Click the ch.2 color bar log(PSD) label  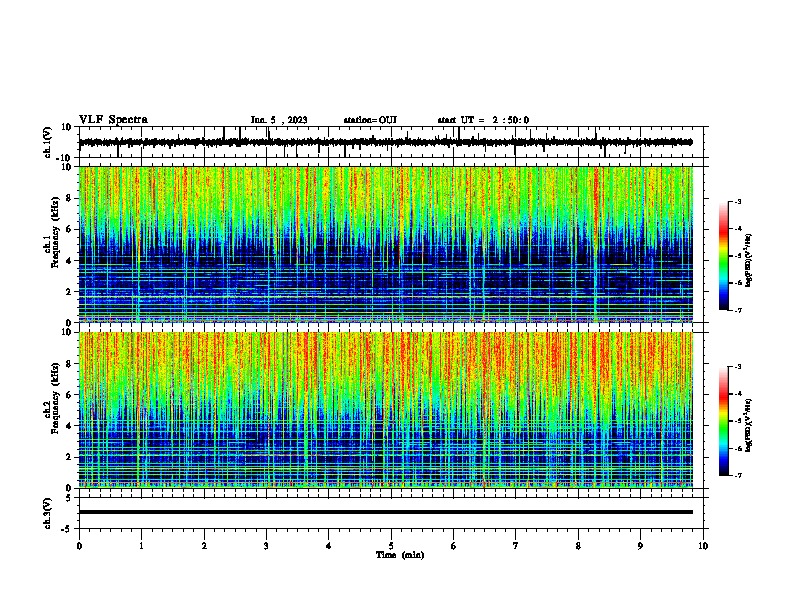pos(749,425)
